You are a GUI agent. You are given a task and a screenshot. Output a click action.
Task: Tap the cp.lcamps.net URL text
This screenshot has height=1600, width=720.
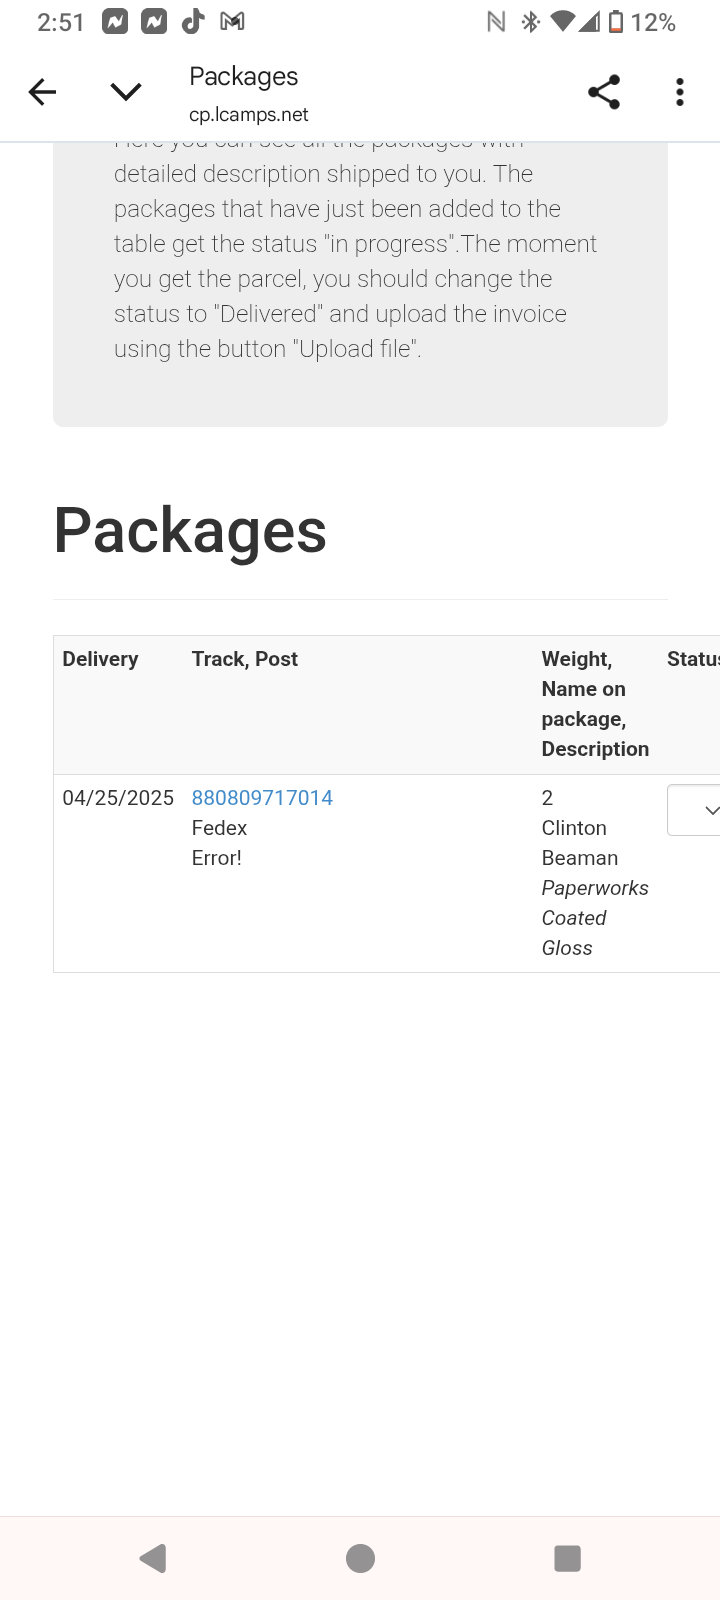click(249, 115)
